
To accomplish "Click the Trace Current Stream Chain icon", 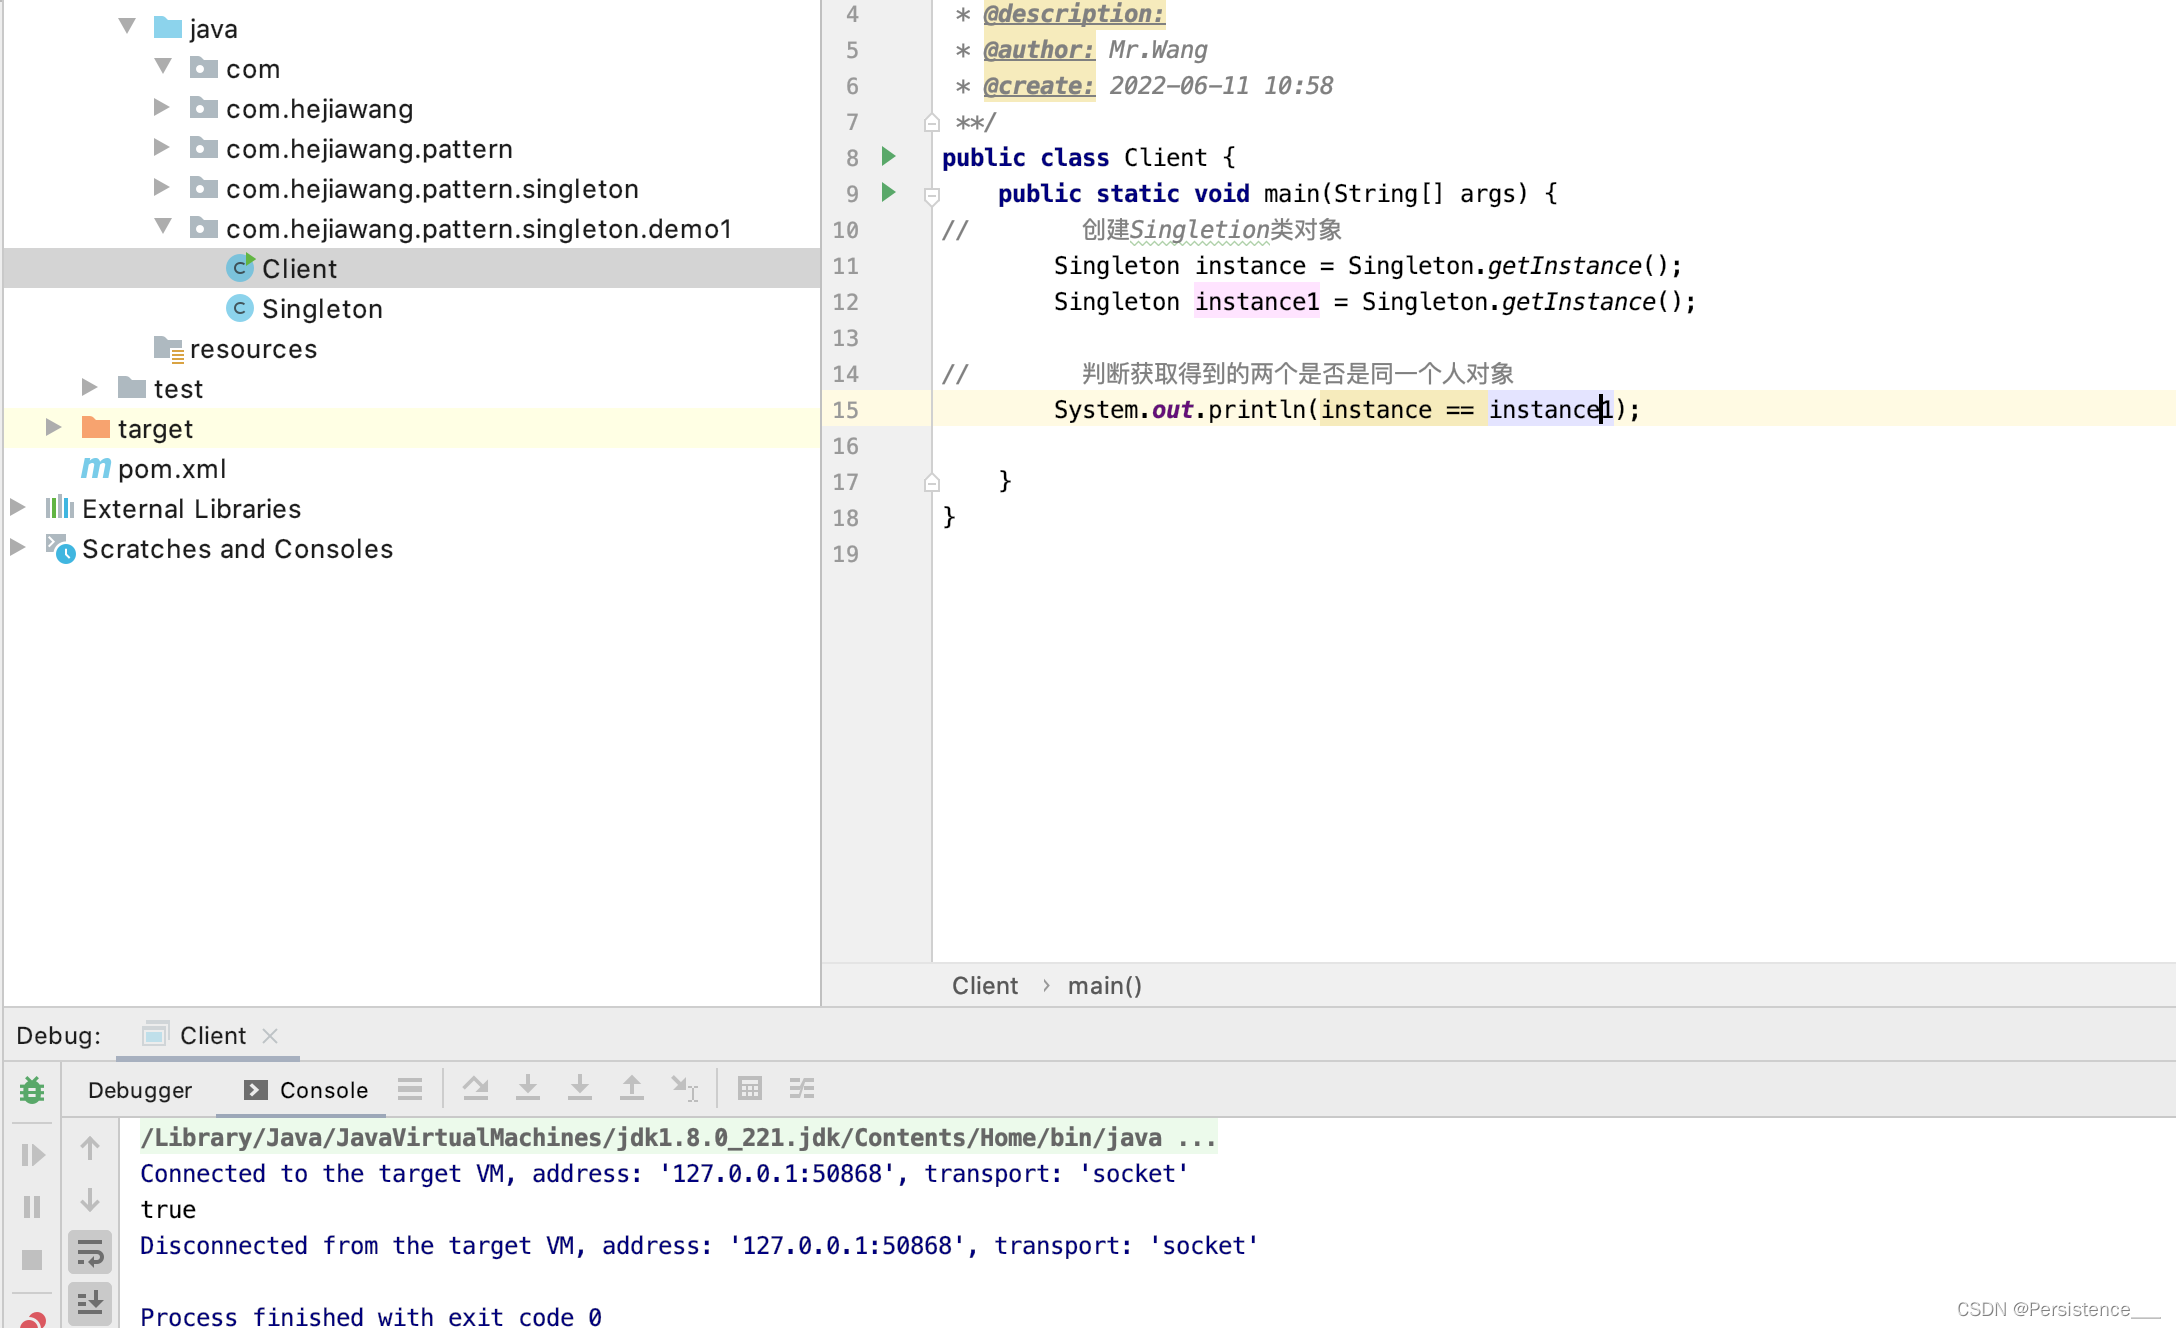I will click(x=802, y=1088).
